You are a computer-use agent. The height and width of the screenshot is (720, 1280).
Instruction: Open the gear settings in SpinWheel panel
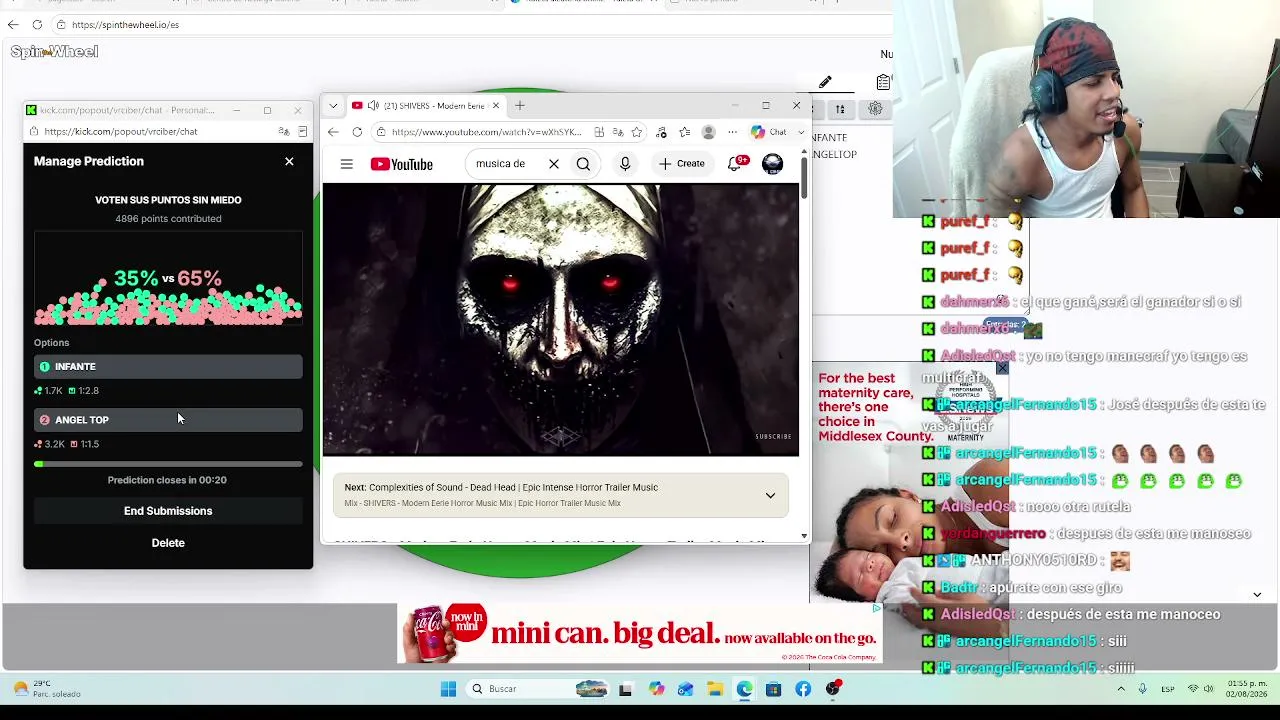point(875,109)
